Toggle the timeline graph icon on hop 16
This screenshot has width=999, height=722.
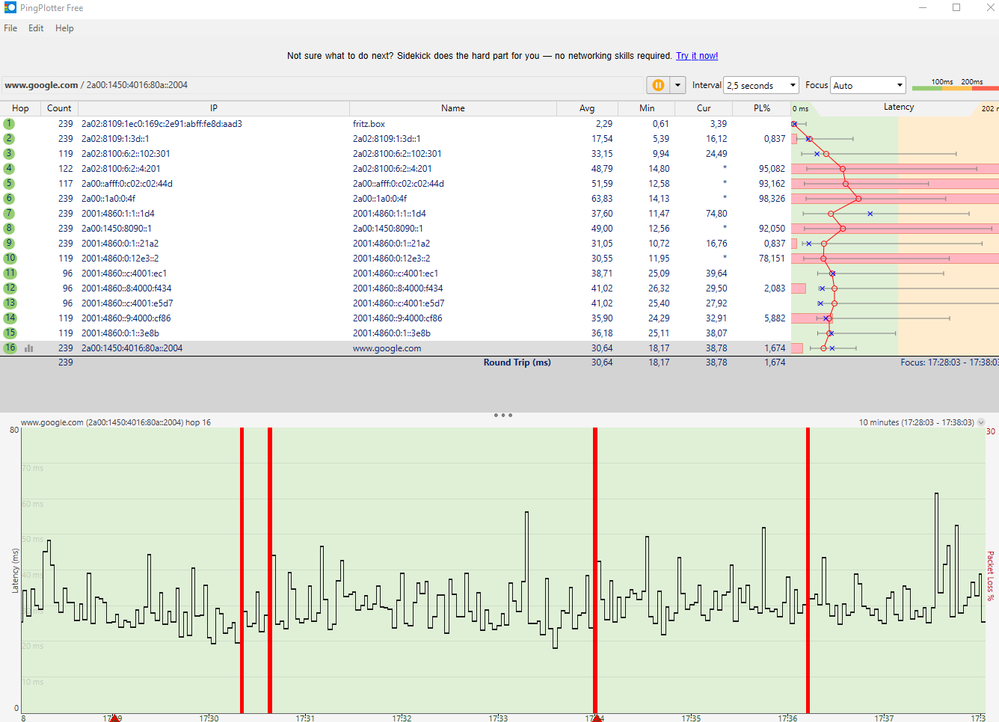(29, 349)
